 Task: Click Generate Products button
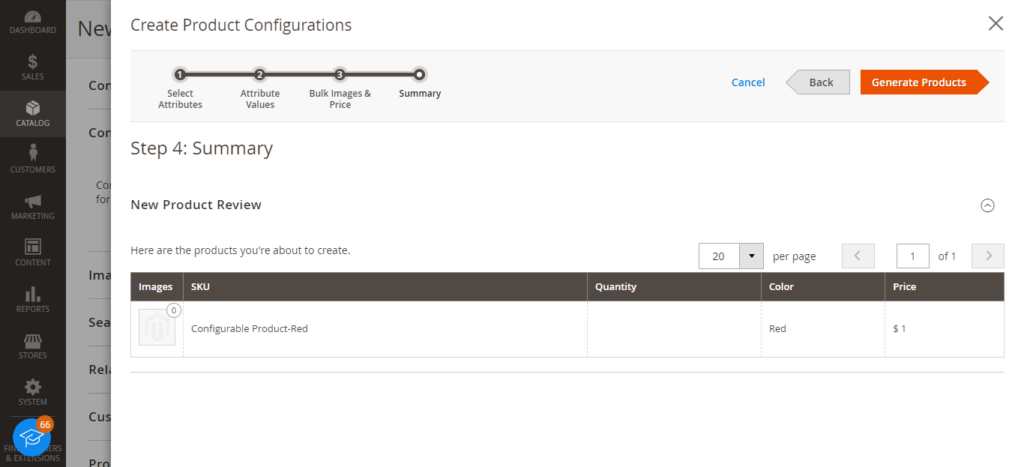[923, 82]
